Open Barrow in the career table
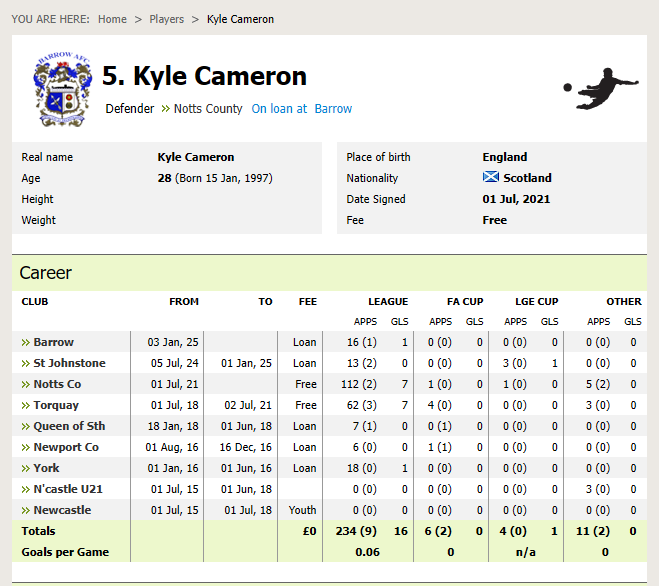The width and height of the screenshot is (659, 586). [x=54, y=342]
